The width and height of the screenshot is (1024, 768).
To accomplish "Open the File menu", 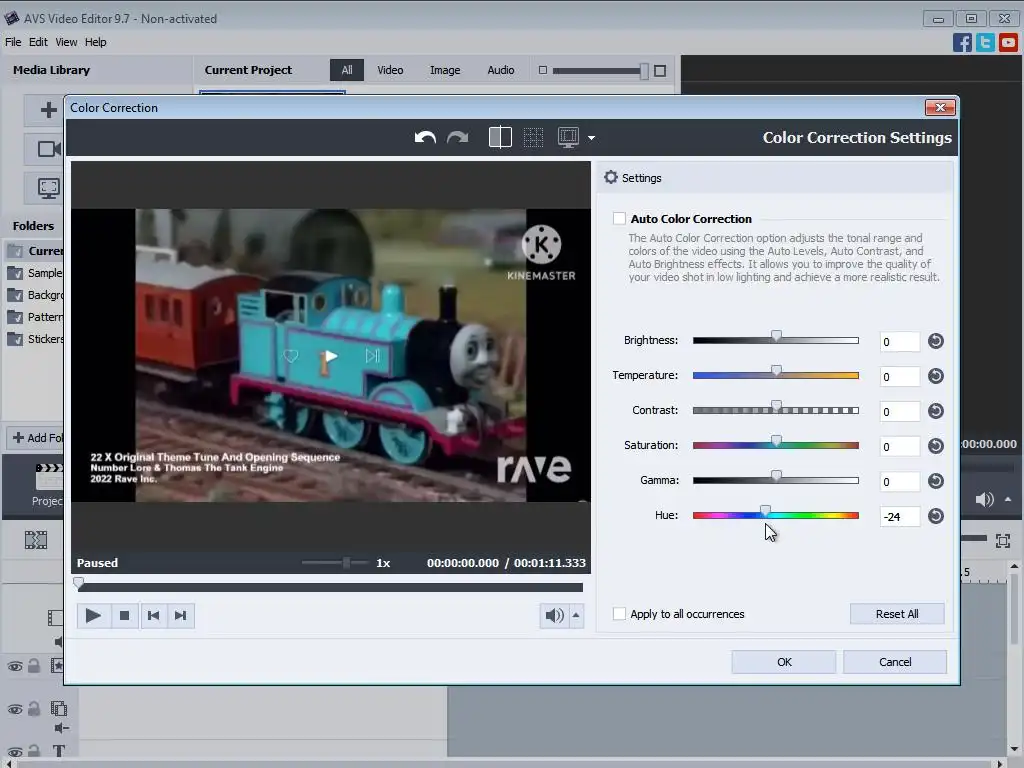I will pos(13,42).
